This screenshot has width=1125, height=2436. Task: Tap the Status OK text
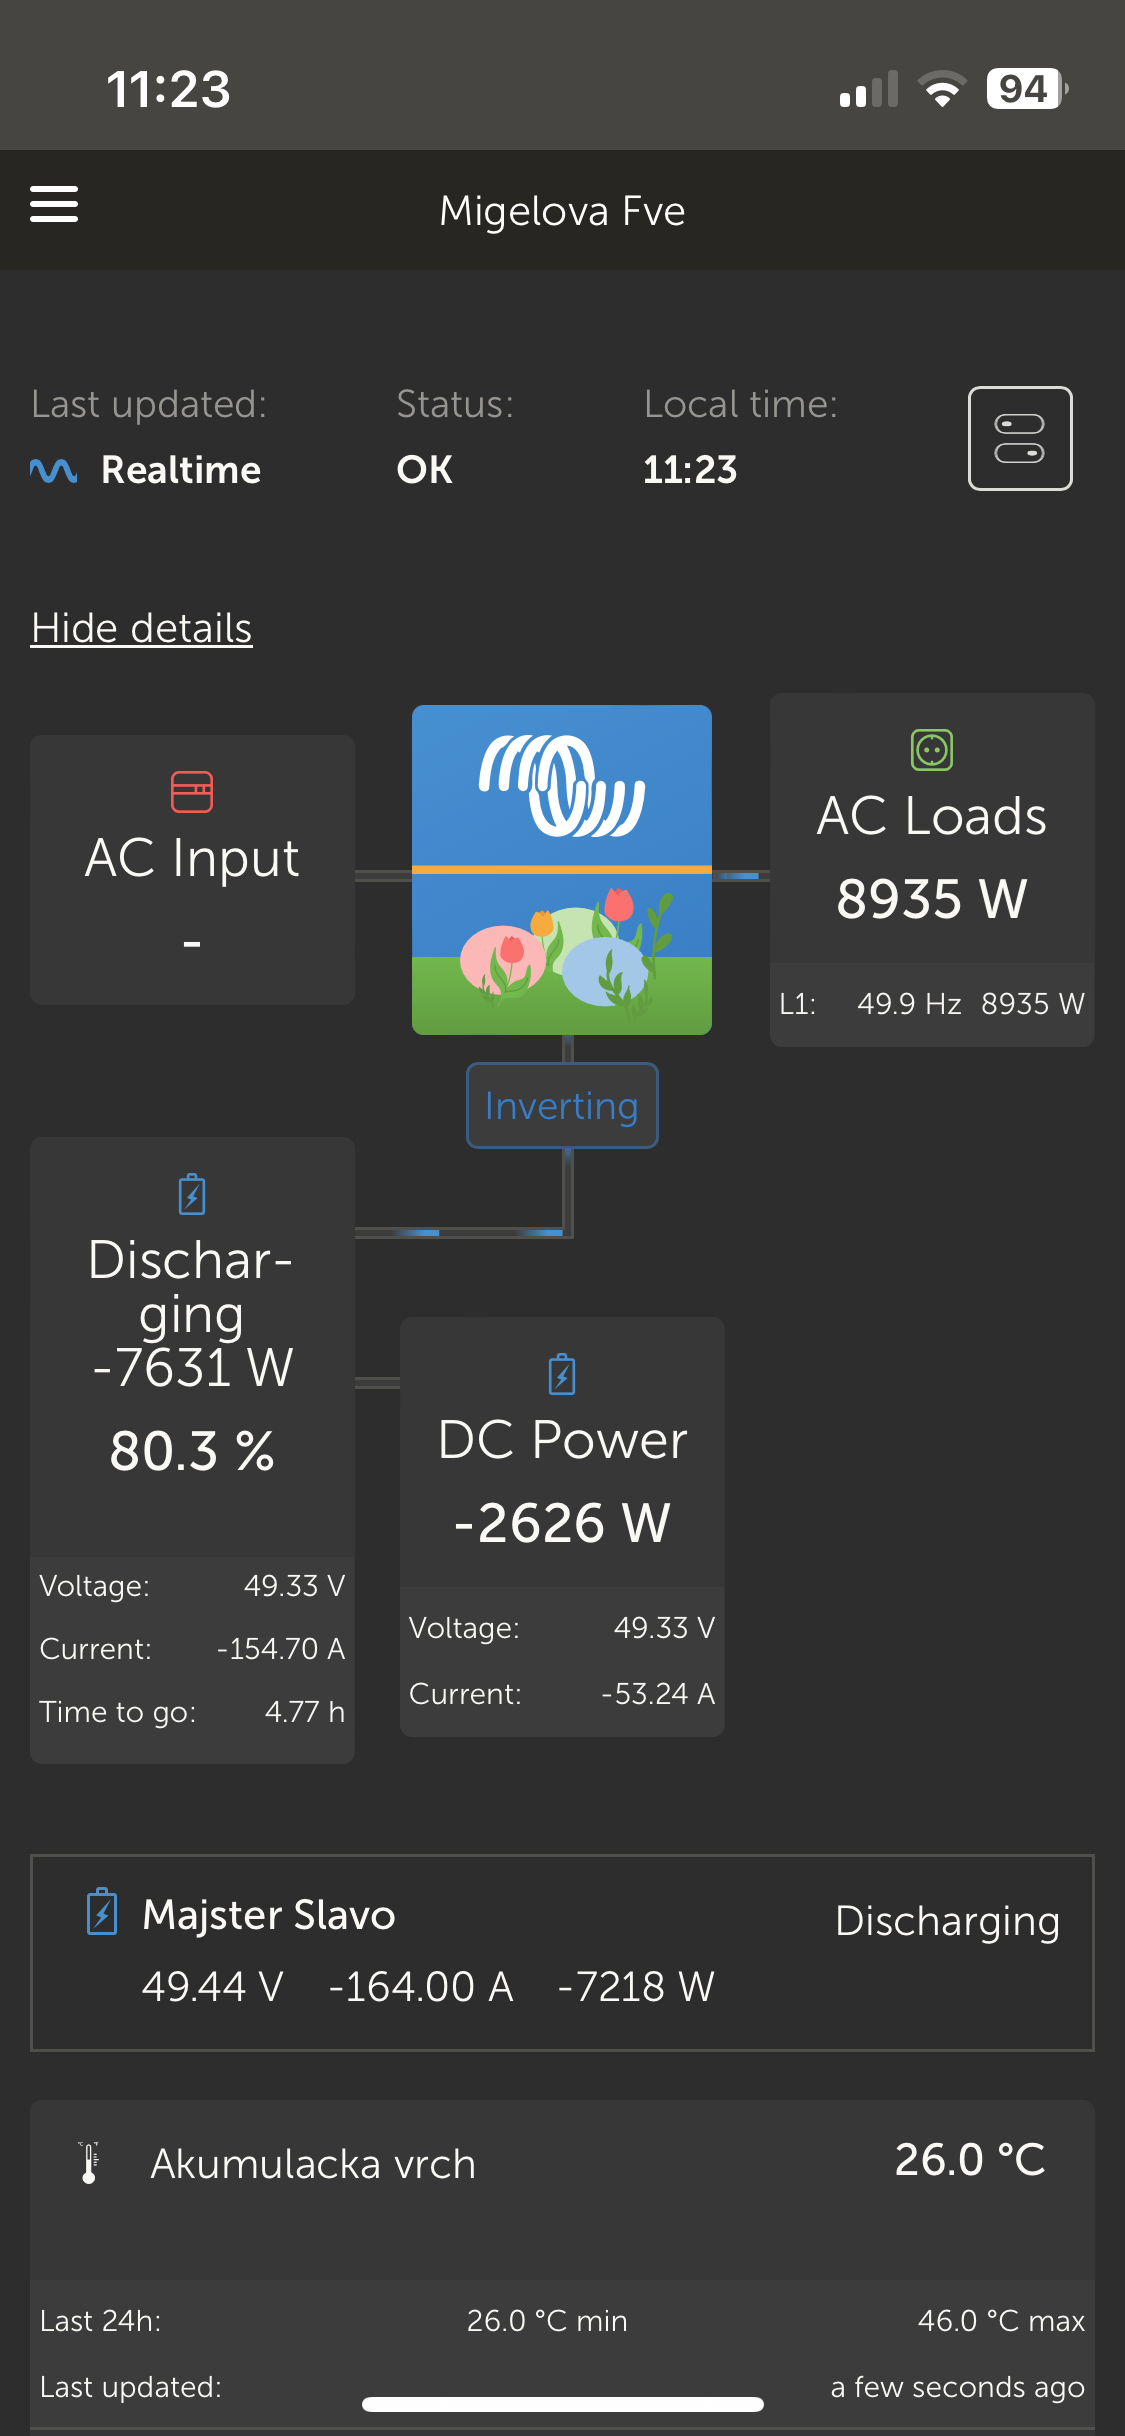click(x=425, y=470)
